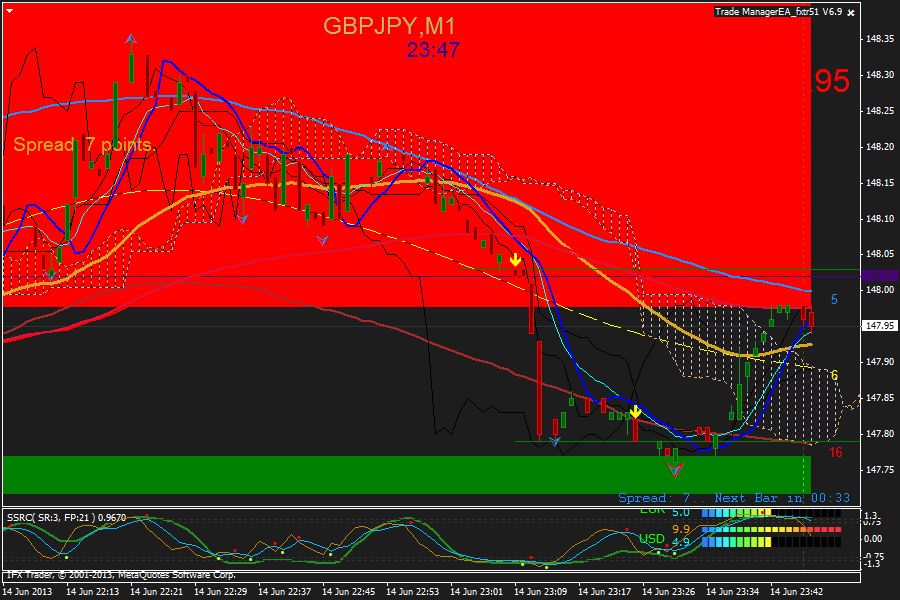Click the '14 Jun 23:17' time axis label
The image size is (900, 600).
tap(604, 591)
